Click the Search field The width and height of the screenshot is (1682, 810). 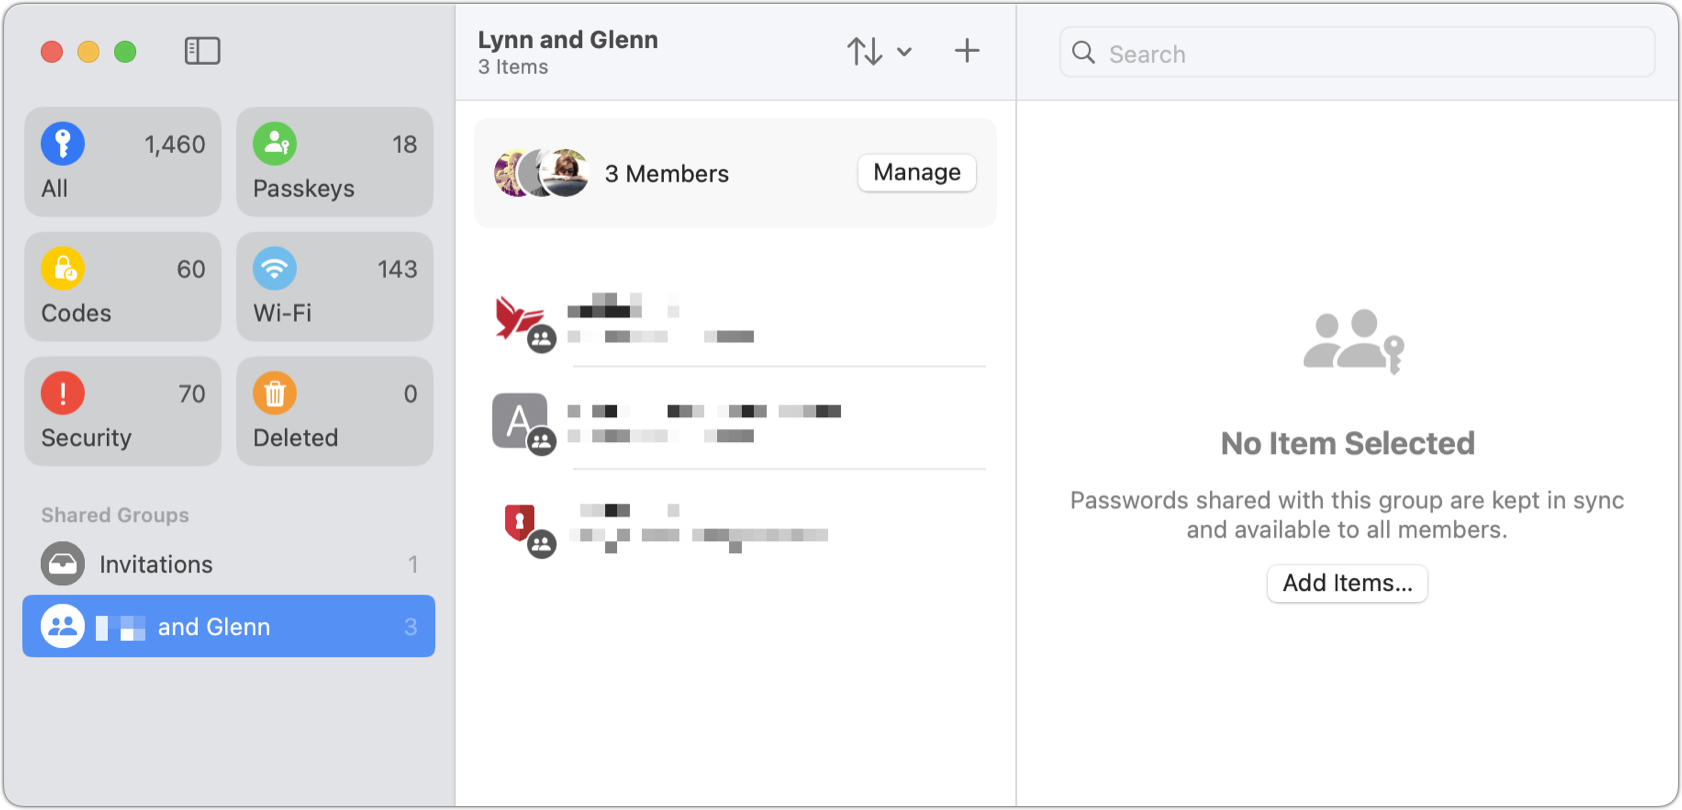coord(1357,53)
